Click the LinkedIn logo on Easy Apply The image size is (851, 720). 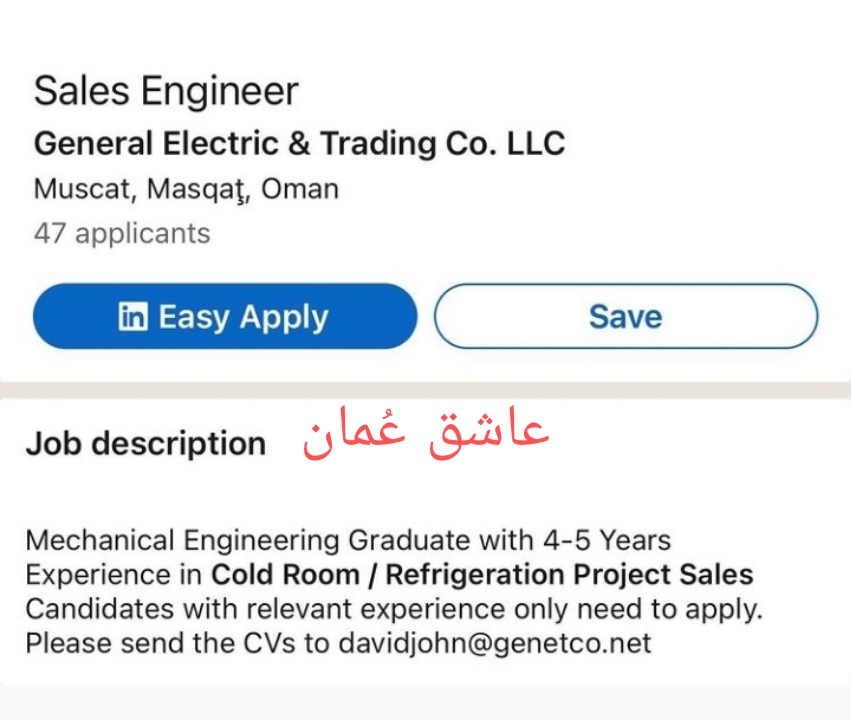point(132,317)
